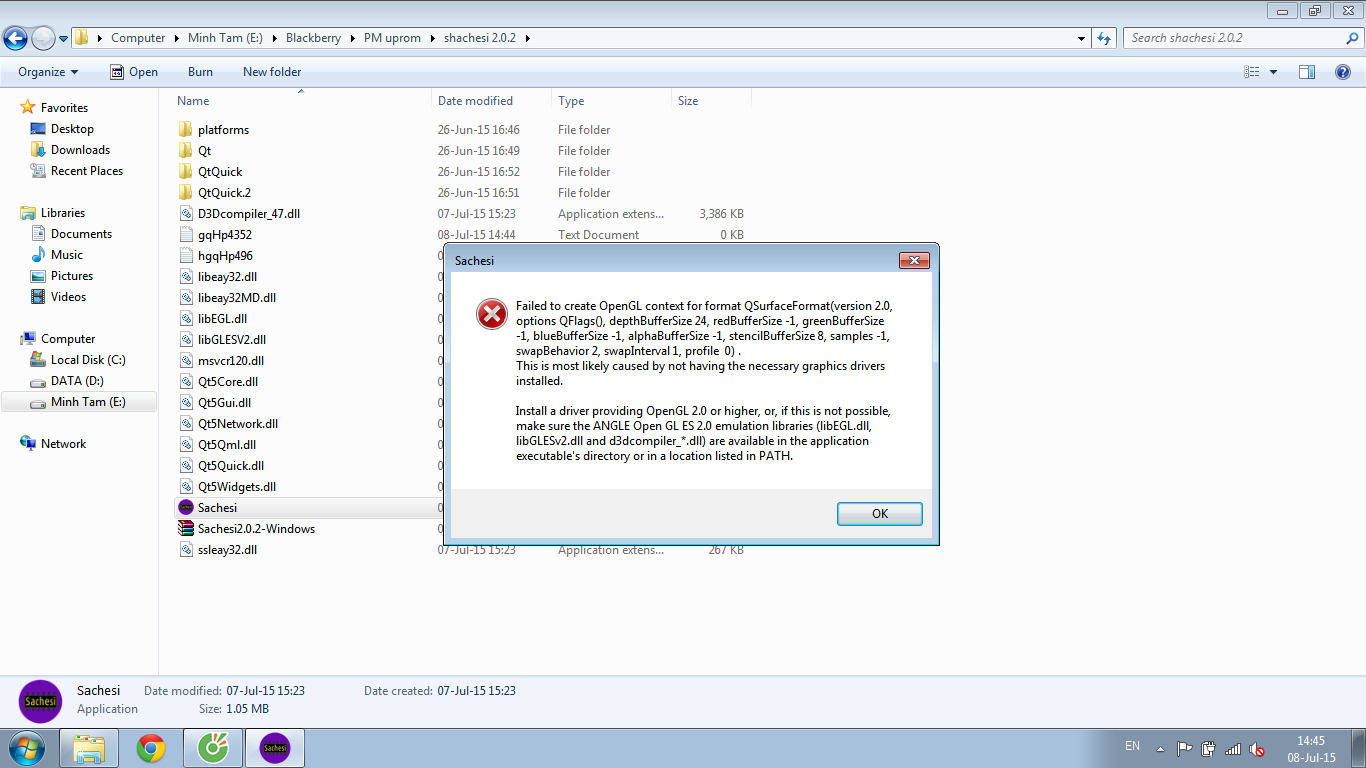
Task: Select the QtQuick folder
Action: coord(220,172)
